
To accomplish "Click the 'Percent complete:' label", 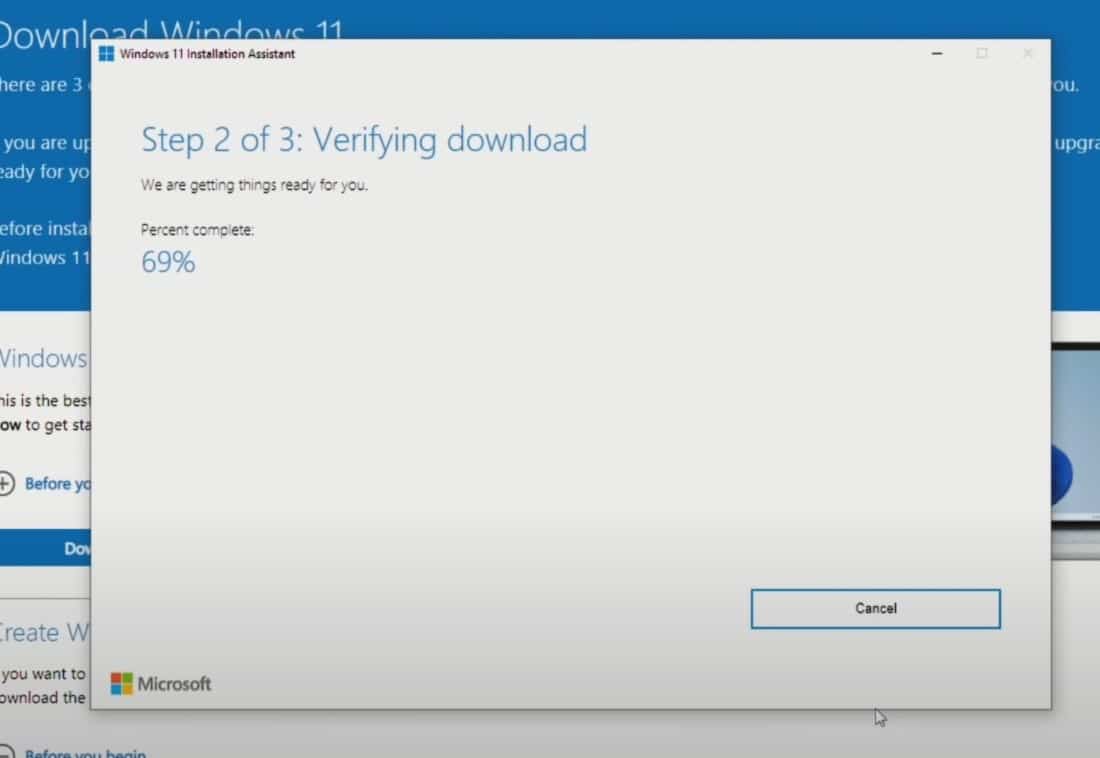I will pyautogui.click(x=198, y=230).
